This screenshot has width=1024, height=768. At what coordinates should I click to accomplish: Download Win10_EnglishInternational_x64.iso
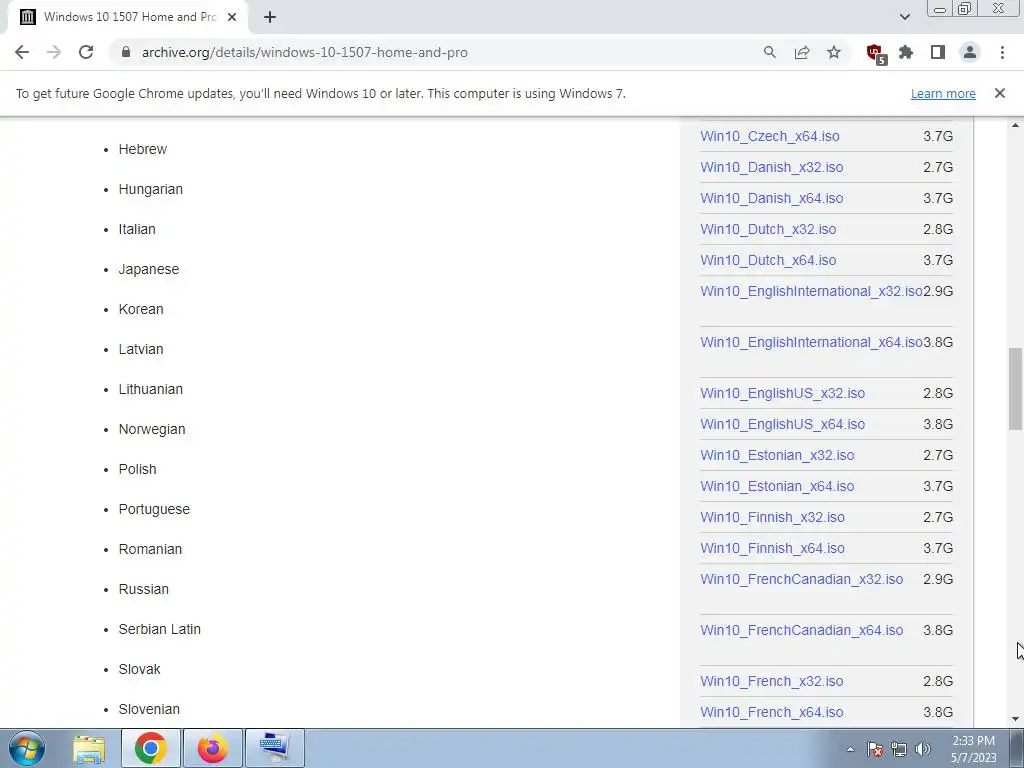pos(811,342)
